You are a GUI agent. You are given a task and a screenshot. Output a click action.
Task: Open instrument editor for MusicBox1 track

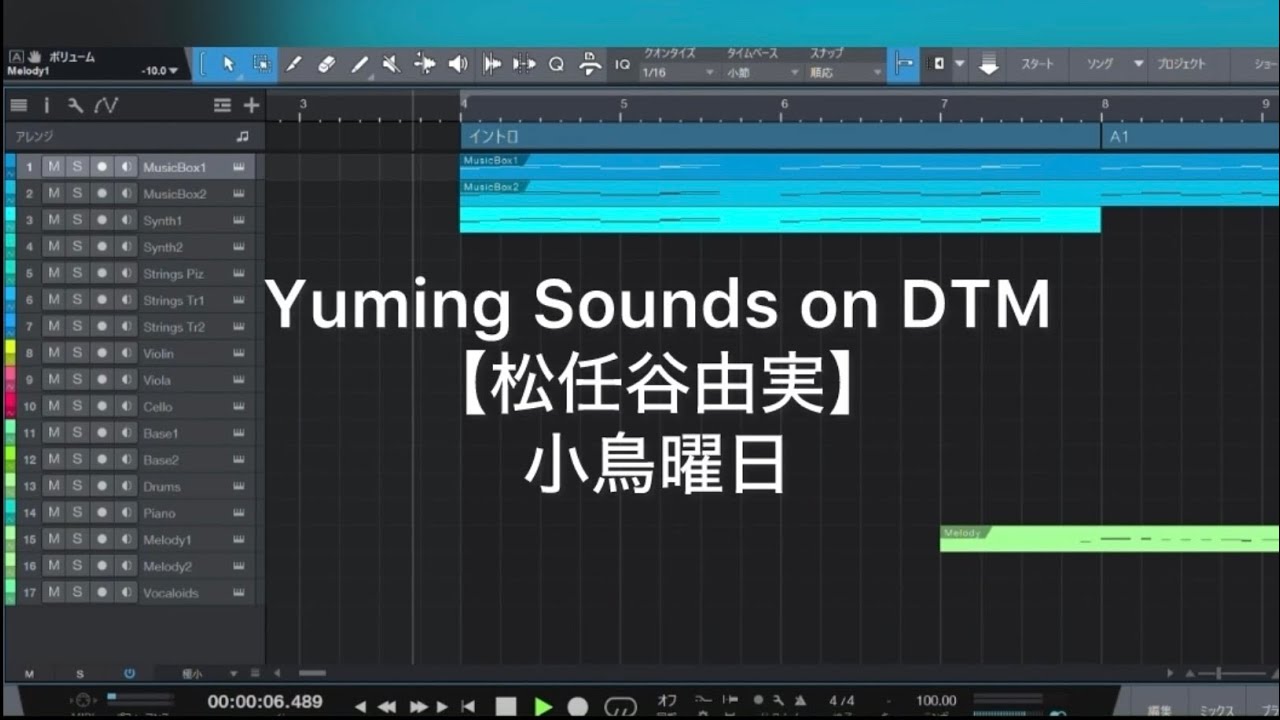(x=239, y=167)
